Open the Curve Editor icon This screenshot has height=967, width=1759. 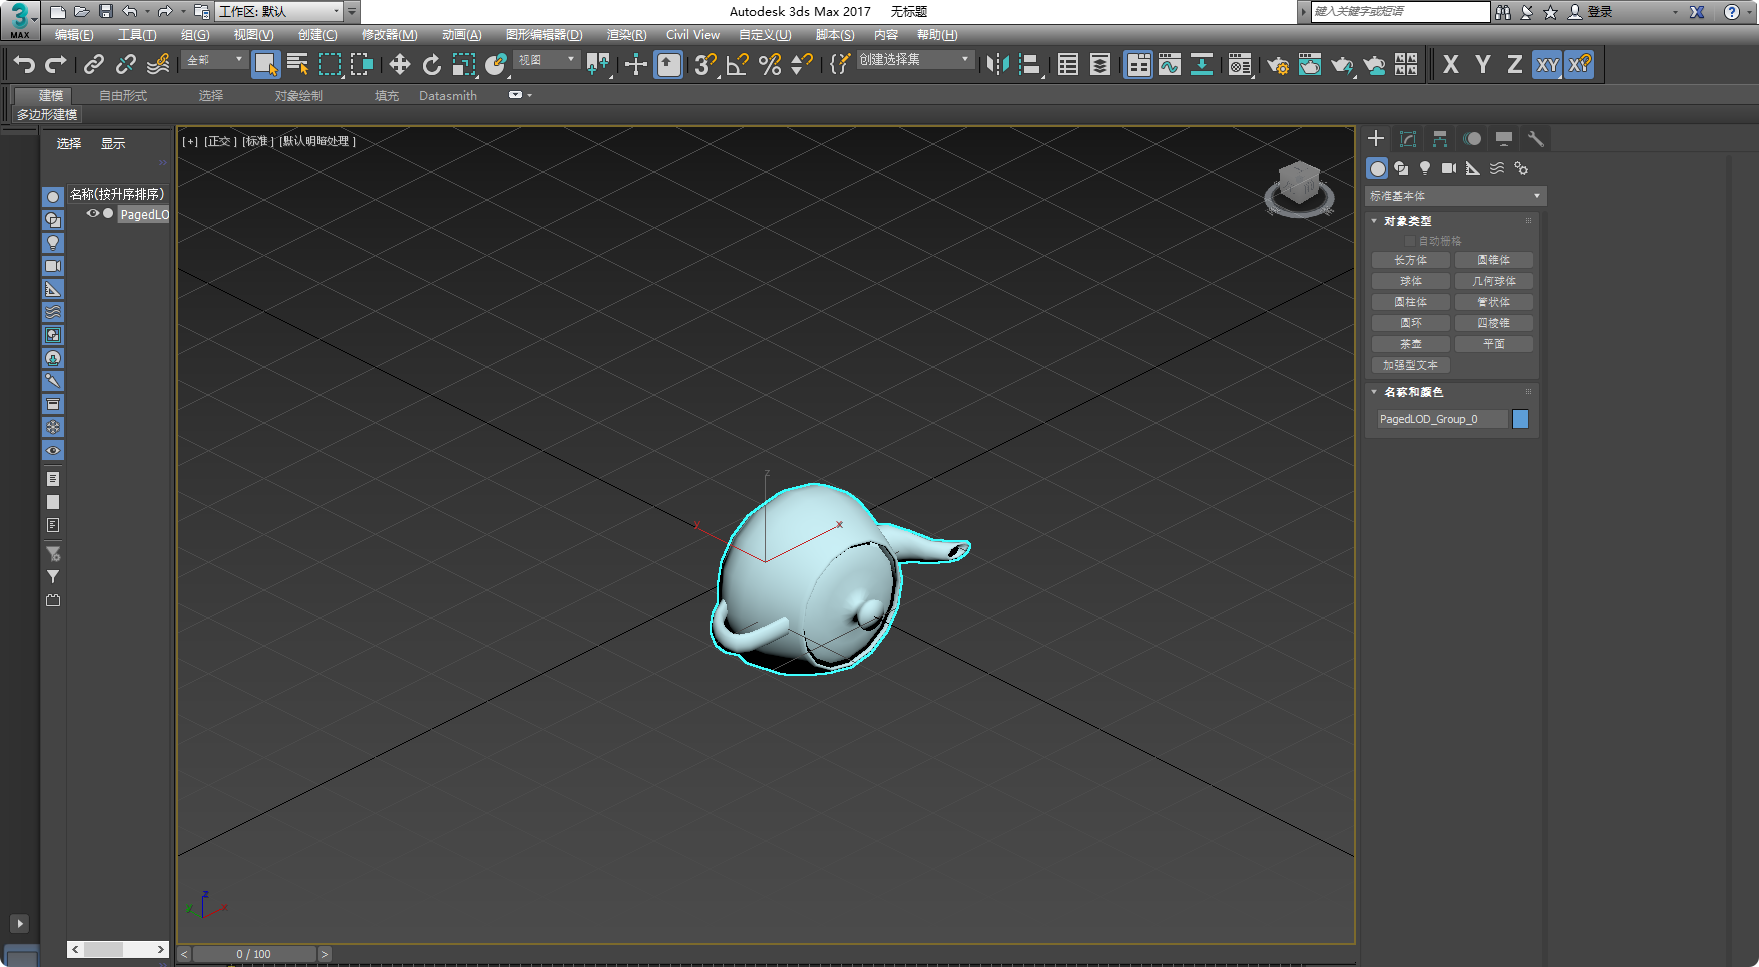(1170, 65)
